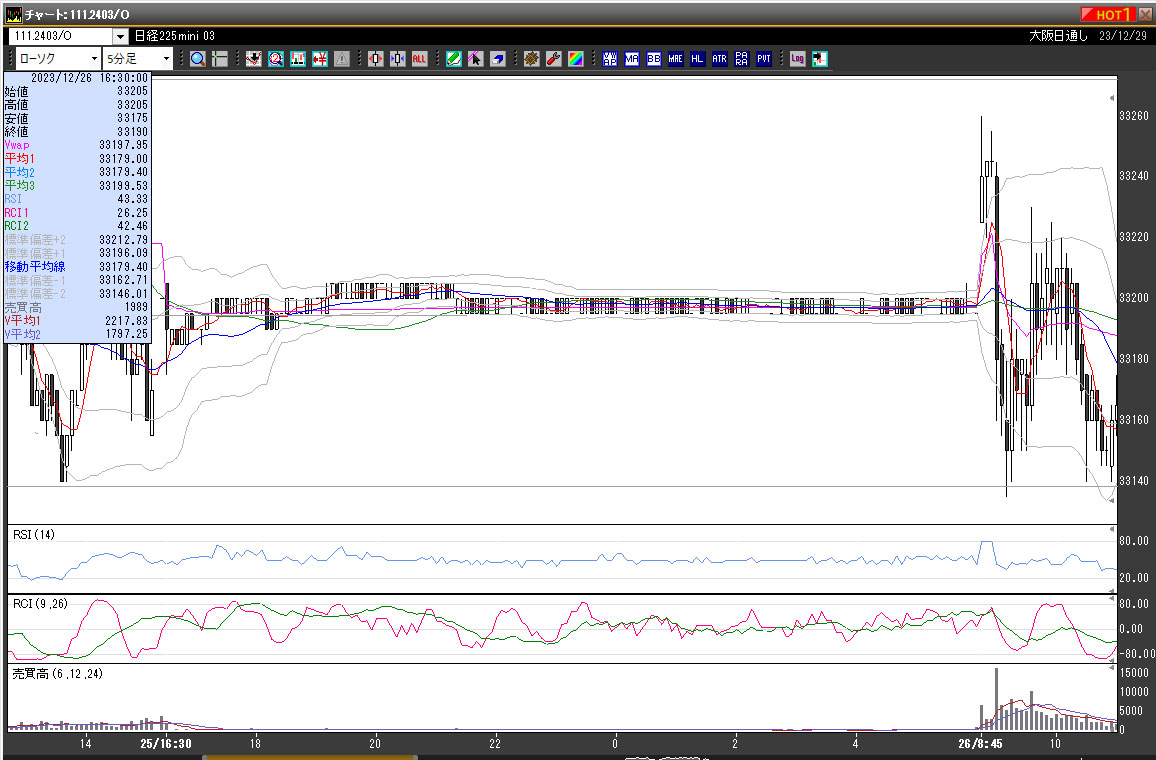Click the green-framed chart icon

pyautogui.click(x=298, y=59)
